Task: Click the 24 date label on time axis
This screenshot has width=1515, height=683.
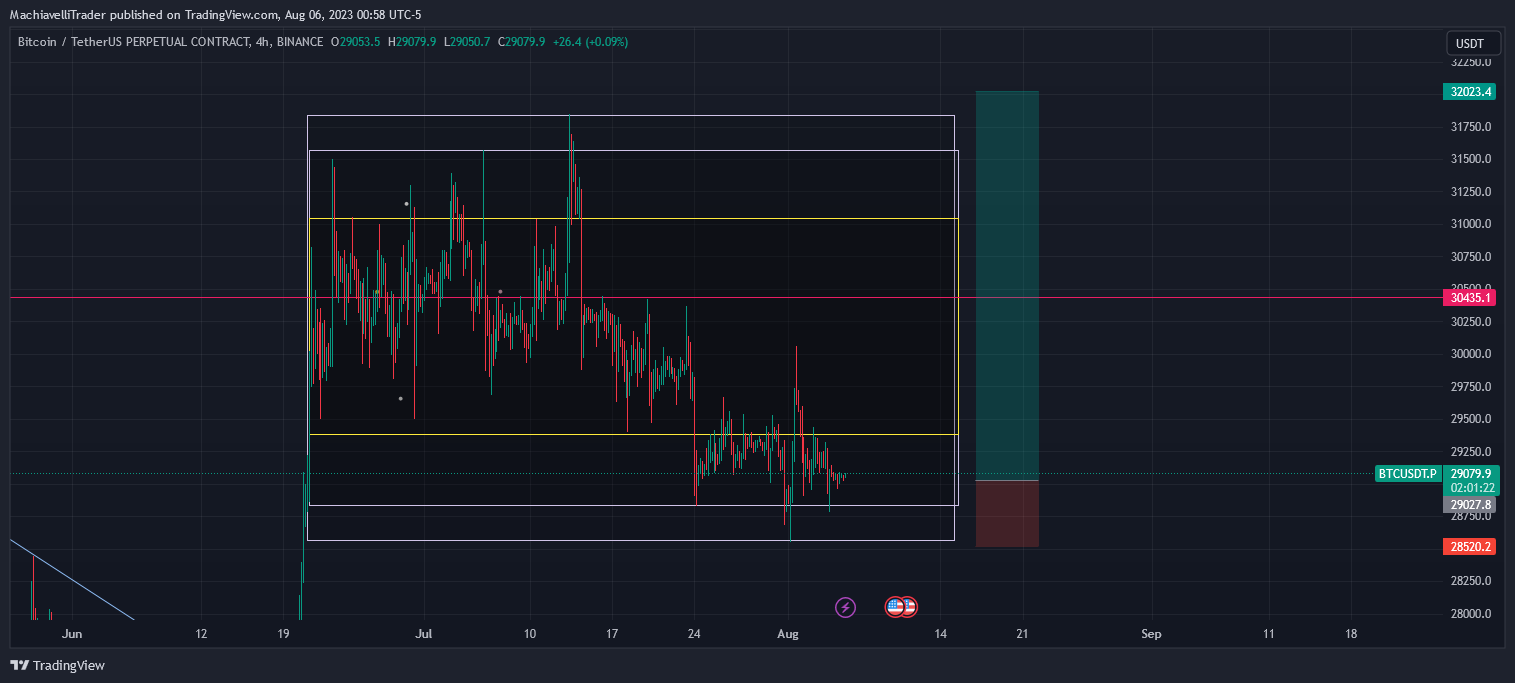Action: click(x=695, y=633)
